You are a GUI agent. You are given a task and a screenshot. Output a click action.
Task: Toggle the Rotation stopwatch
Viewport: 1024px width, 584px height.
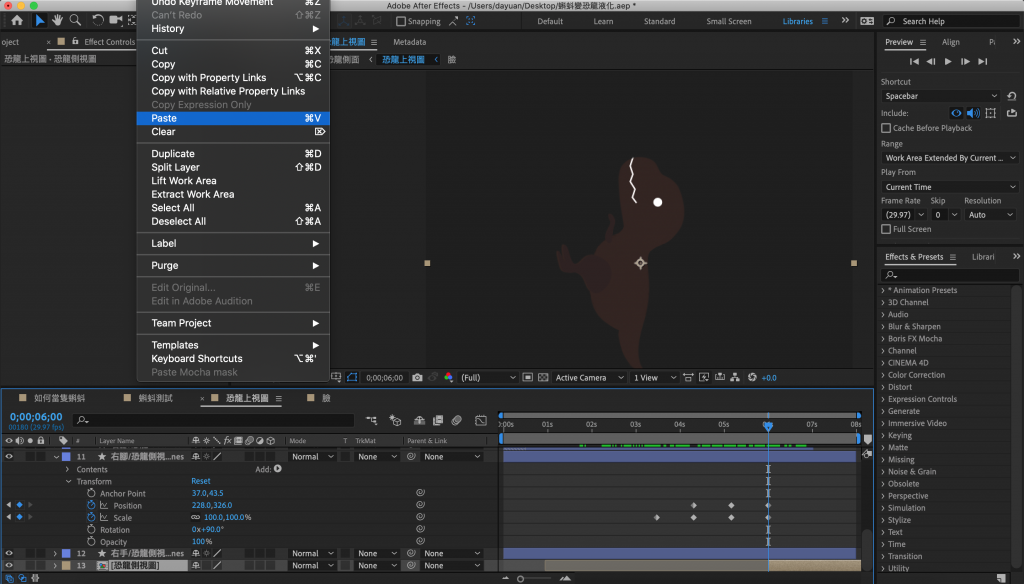click(x=91, y=530)
